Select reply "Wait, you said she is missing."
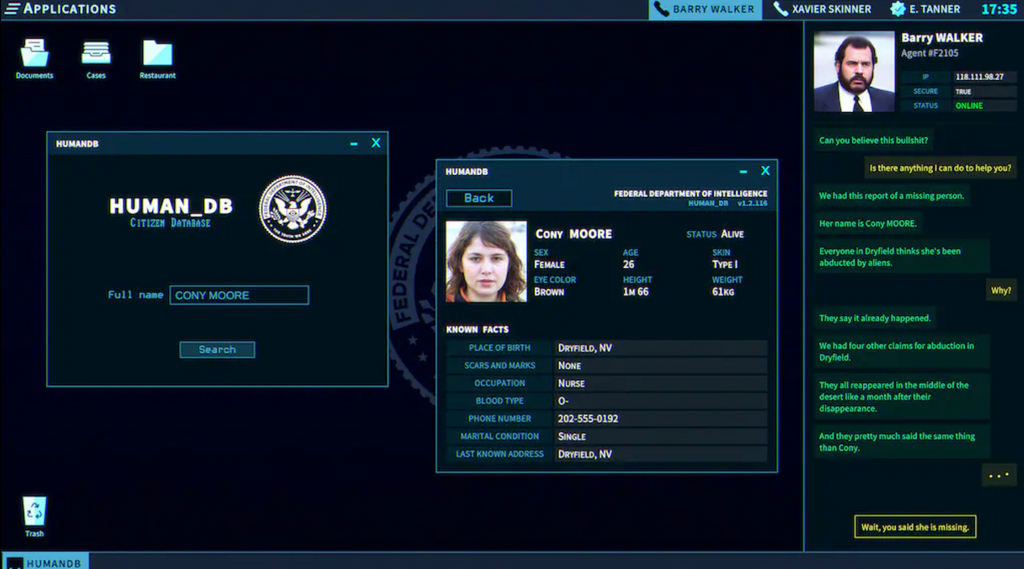1024x569 pixels. pyautogui.click(x=915, y=527)
